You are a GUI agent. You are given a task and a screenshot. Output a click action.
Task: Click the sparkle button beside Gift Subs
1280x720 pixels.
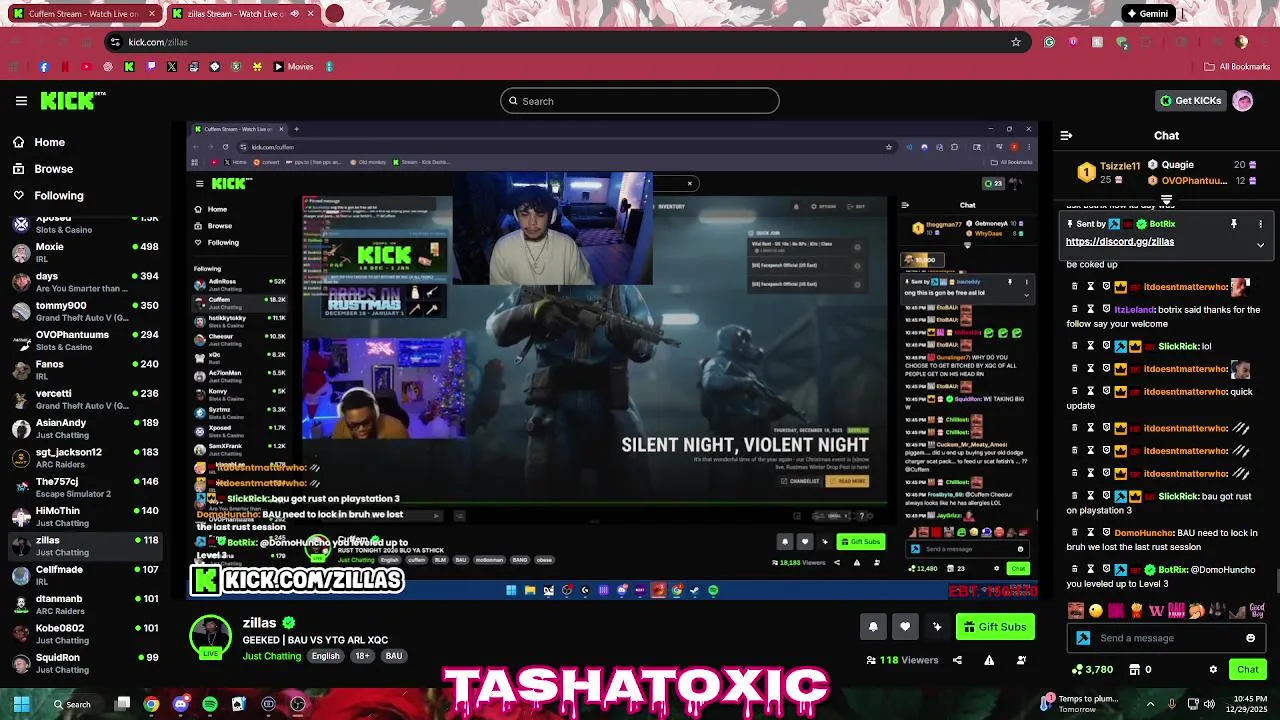937,627
